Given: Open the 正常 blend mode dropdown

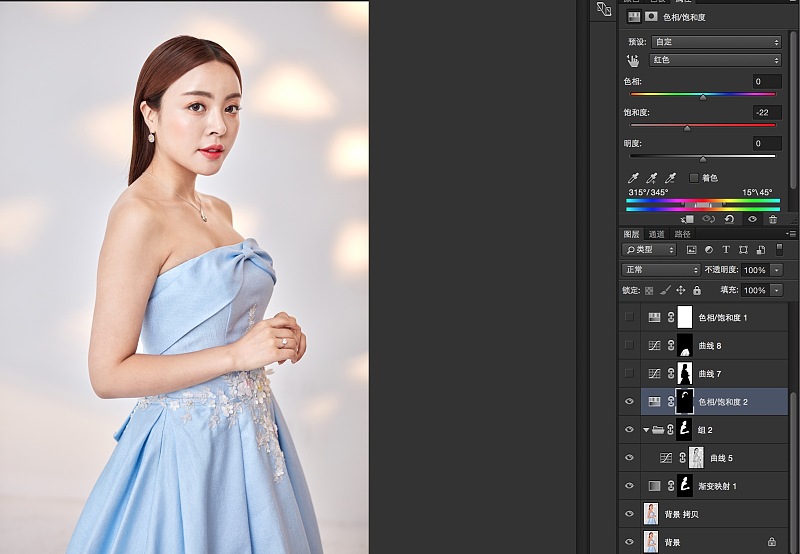Looking at the screenshot, I should (661, 269).
